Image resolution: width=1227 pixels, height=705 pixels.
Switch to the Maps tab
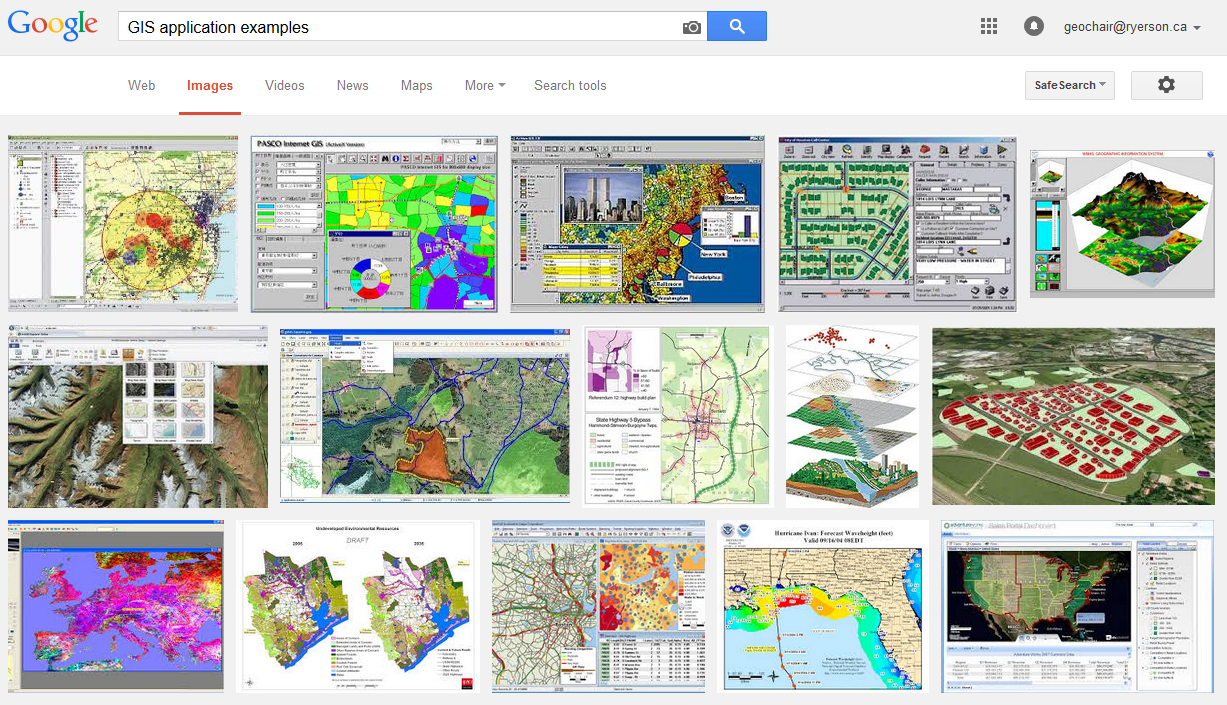point(416,86)
